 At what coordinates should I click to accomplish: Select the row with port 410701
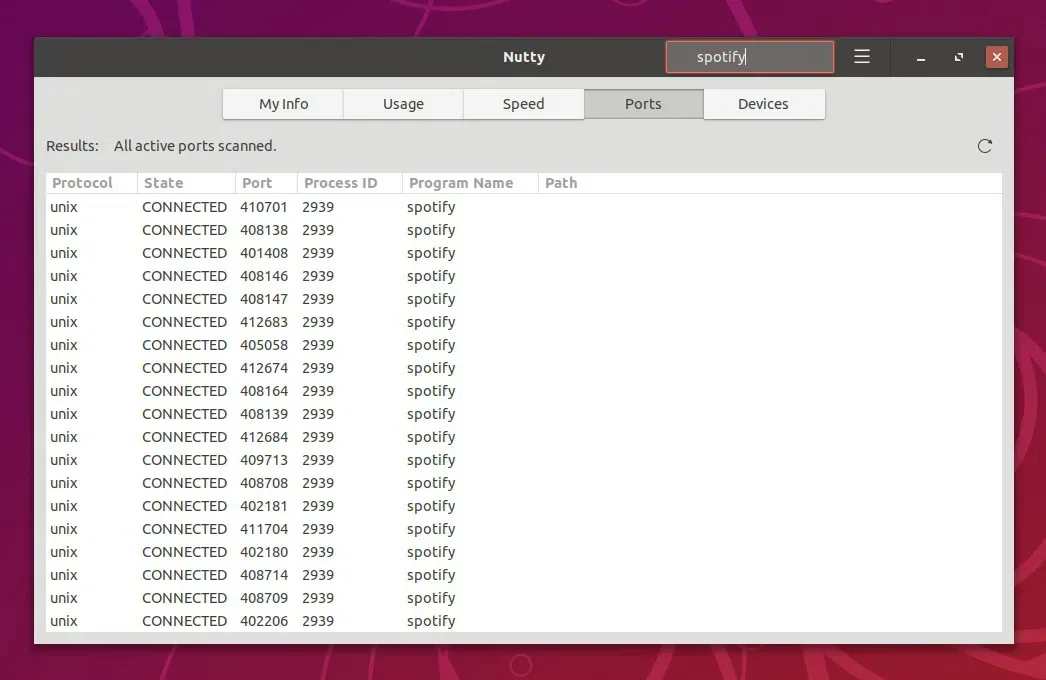[300, 207]
